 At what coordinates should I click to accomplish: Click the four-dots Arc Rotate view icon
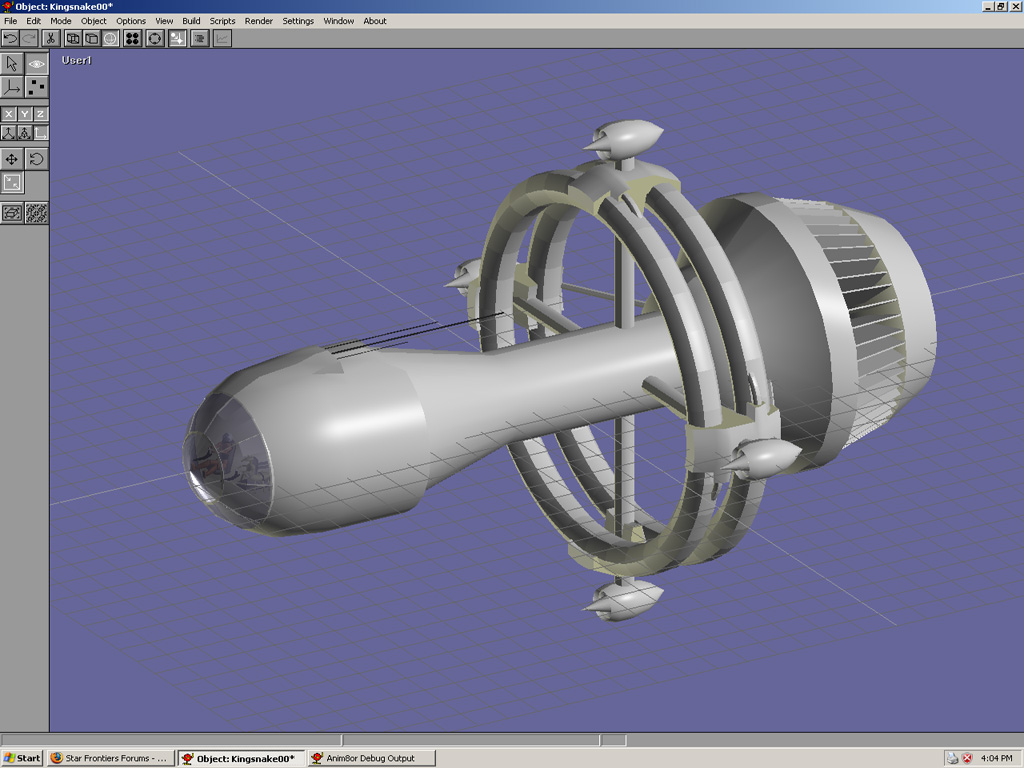click(x=133, y=39)
